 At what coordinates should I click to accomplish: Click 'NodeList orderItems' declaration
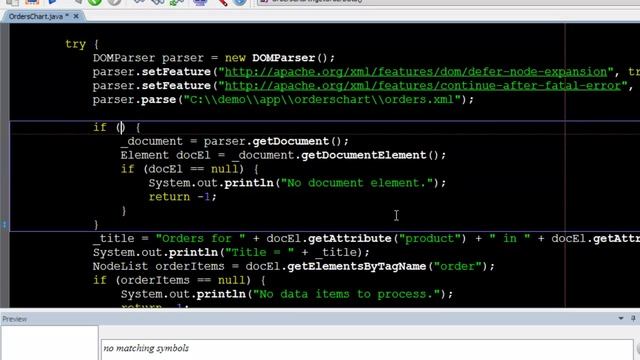click(x=158, y=266)
